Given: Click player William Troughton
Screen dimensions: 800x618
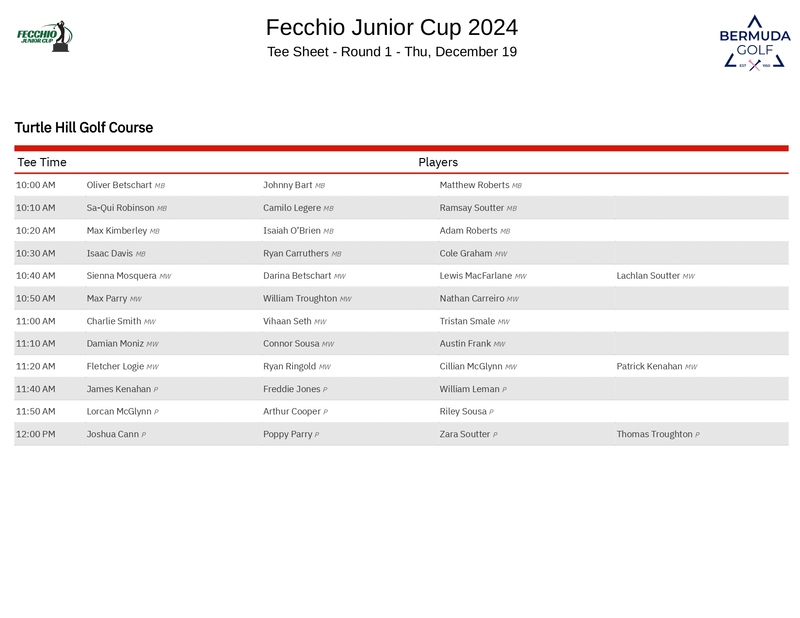Looking at the screenshot, I should pos(300,299).
